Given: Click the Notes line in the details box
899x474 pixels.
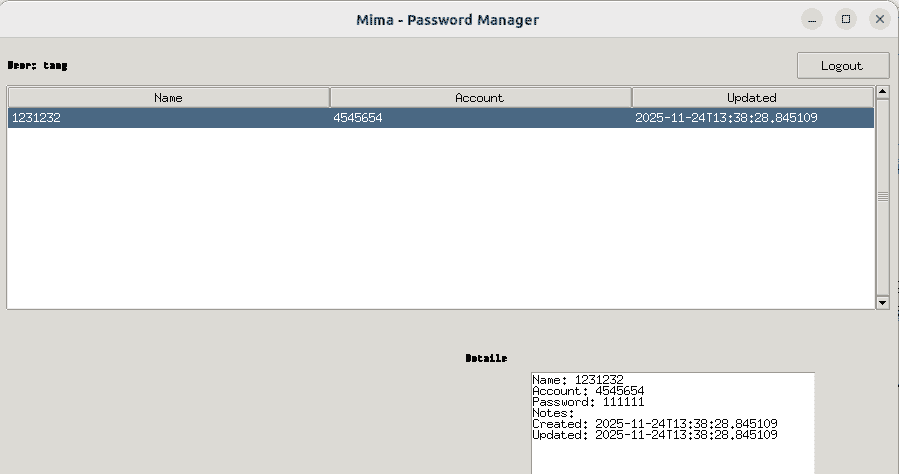Looking at the screenshot, I should pyautogui.click(x=553, y=413).
